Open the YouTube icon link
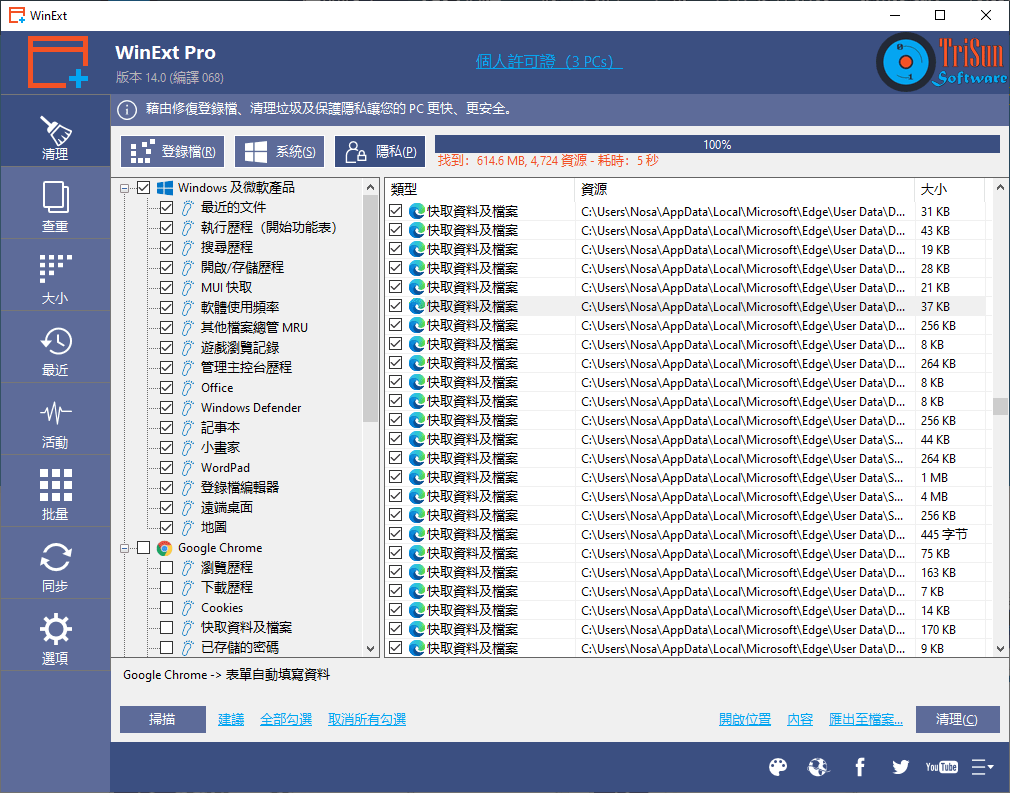The image size is (1010, 793). point(941,767)
